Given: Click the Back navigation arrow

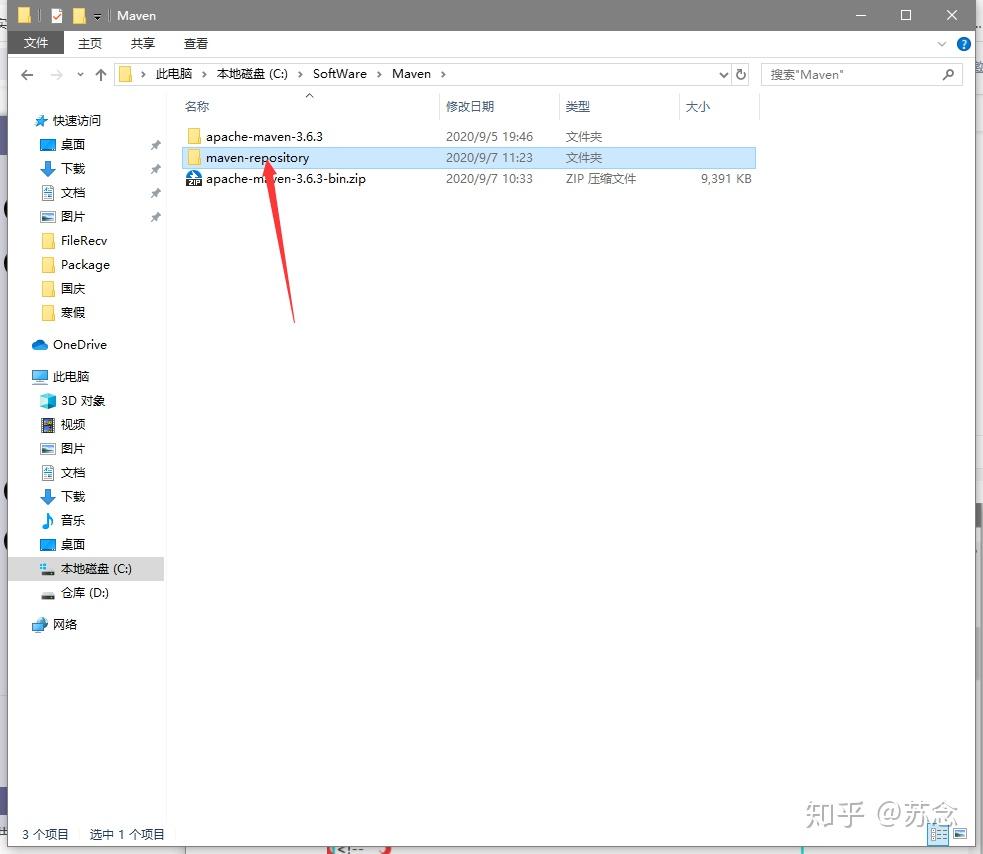Looking at the screenshot, I should click(27, 75).
